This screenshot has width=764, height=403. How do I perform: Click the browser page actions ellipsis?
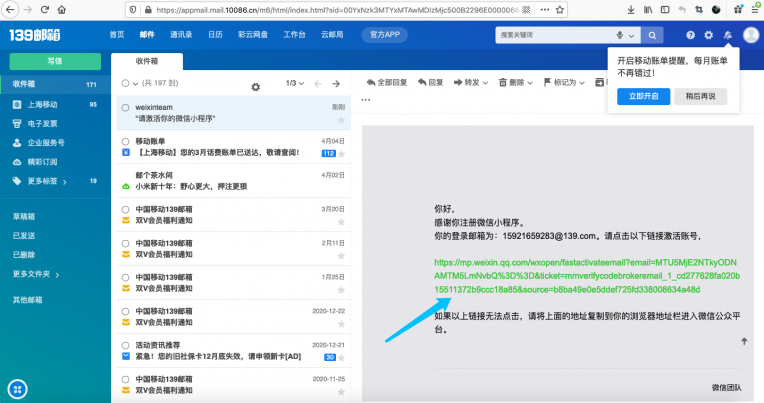(x=545, y=10)
